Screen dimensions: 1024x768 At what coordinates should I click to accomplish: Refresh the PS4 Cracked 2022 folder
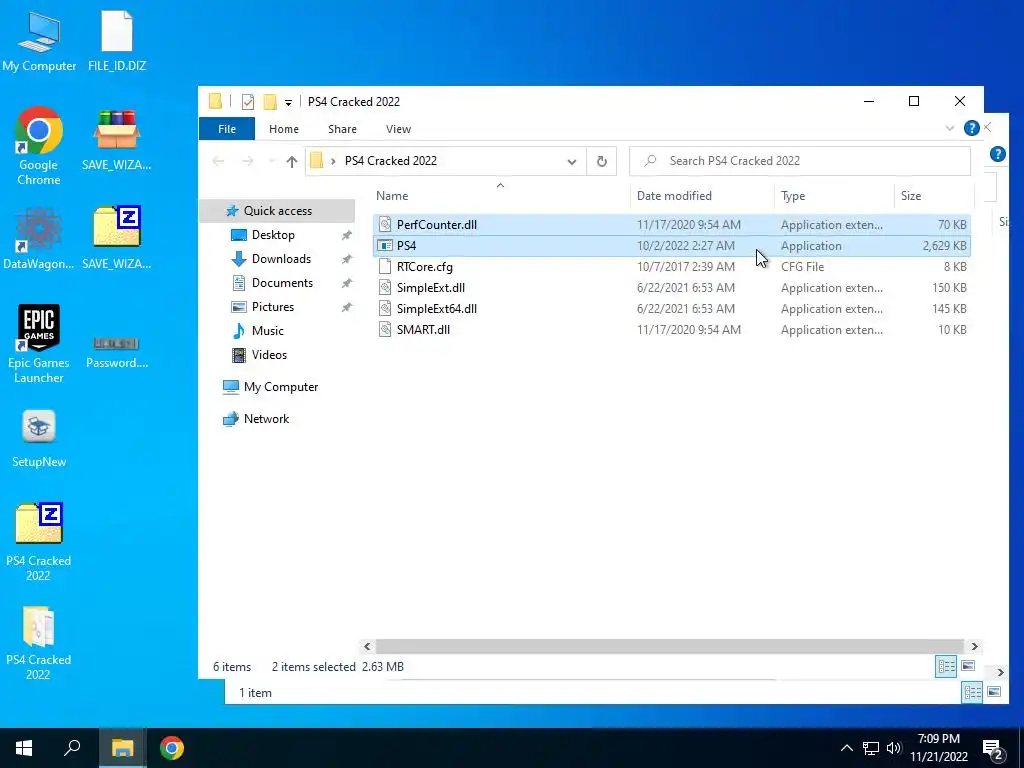[x=601, y=161]
